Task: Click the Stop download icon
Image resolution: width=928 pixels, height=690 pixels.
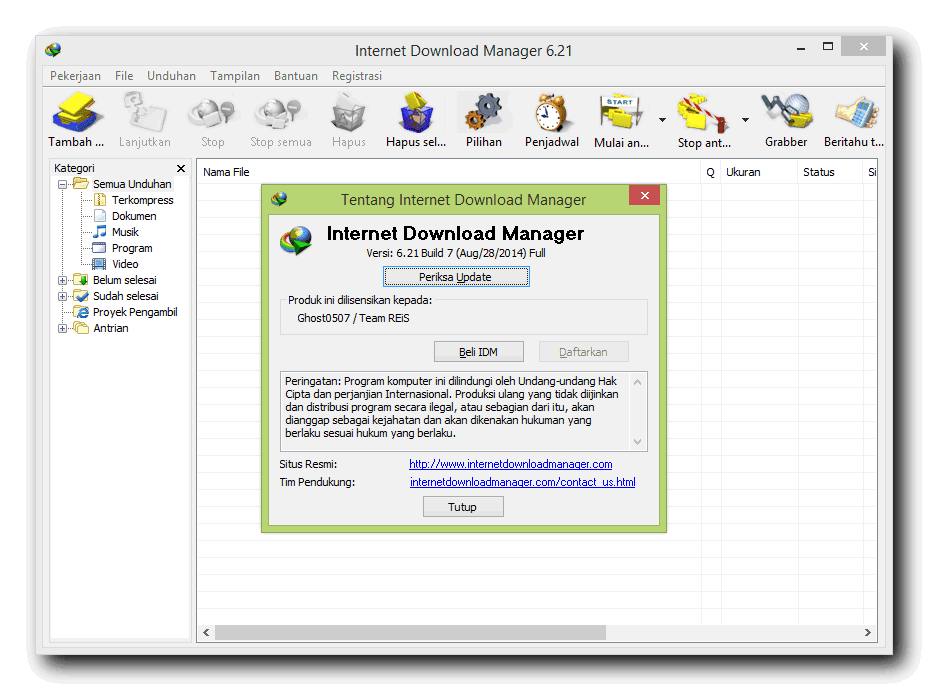Action: 211,110
